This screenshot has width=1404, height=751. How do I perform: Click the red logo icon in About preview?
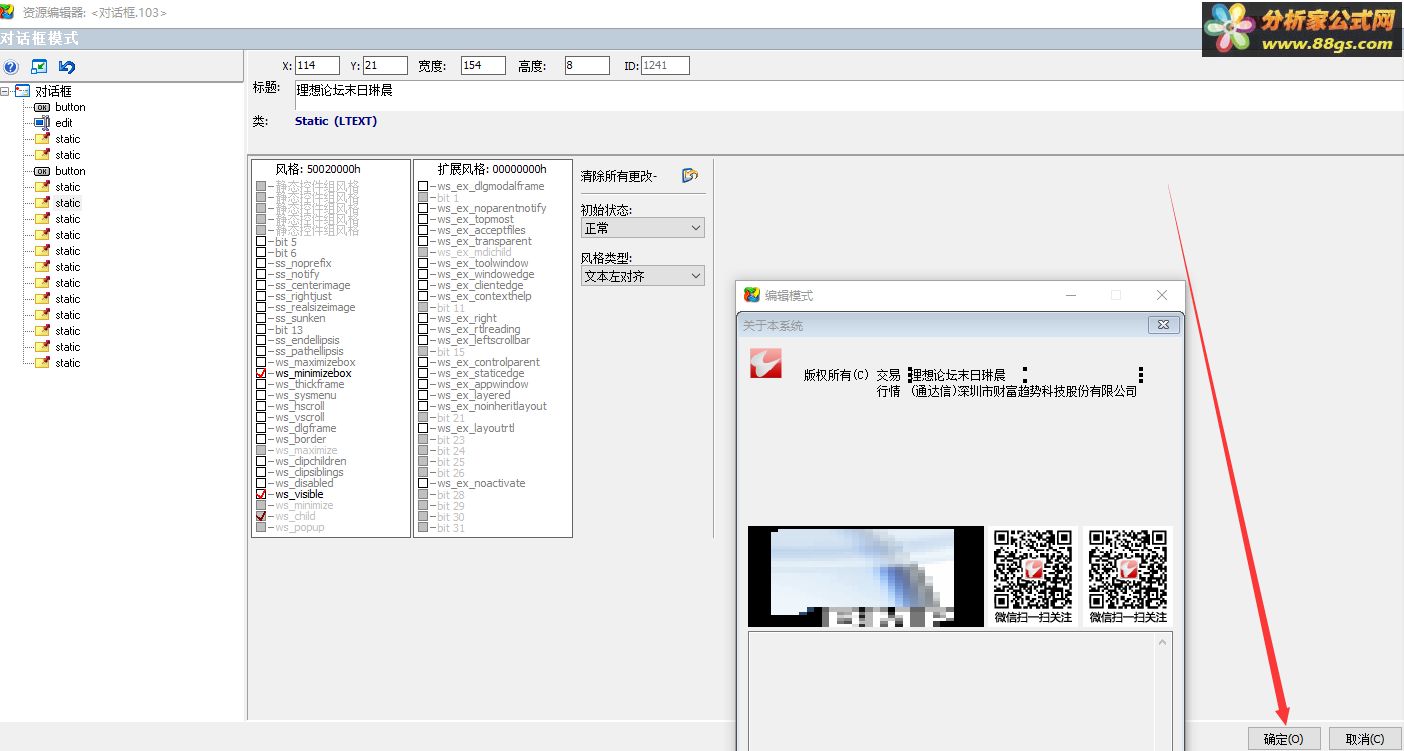(x=766, y=363)
